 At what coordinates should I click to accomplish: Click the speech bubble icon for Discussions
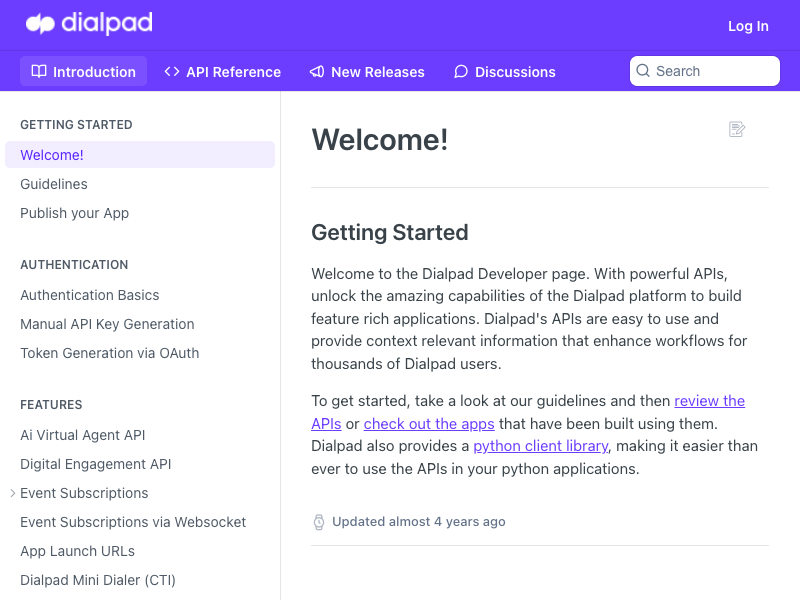click(461, 71)
